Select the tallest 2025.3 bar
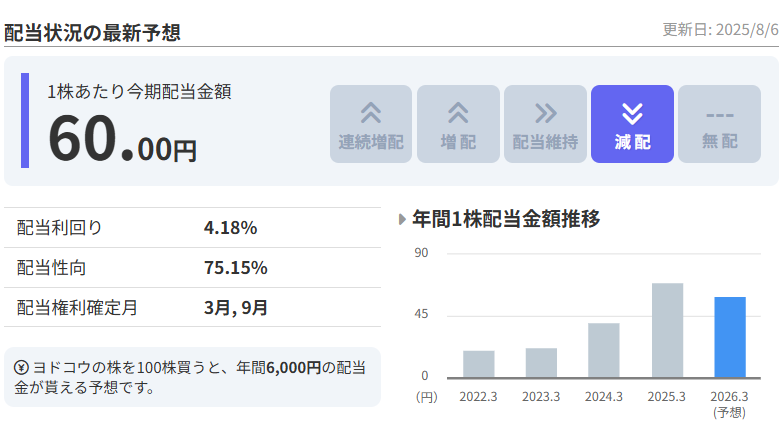783x432 pixels. [x=667, y=330]
